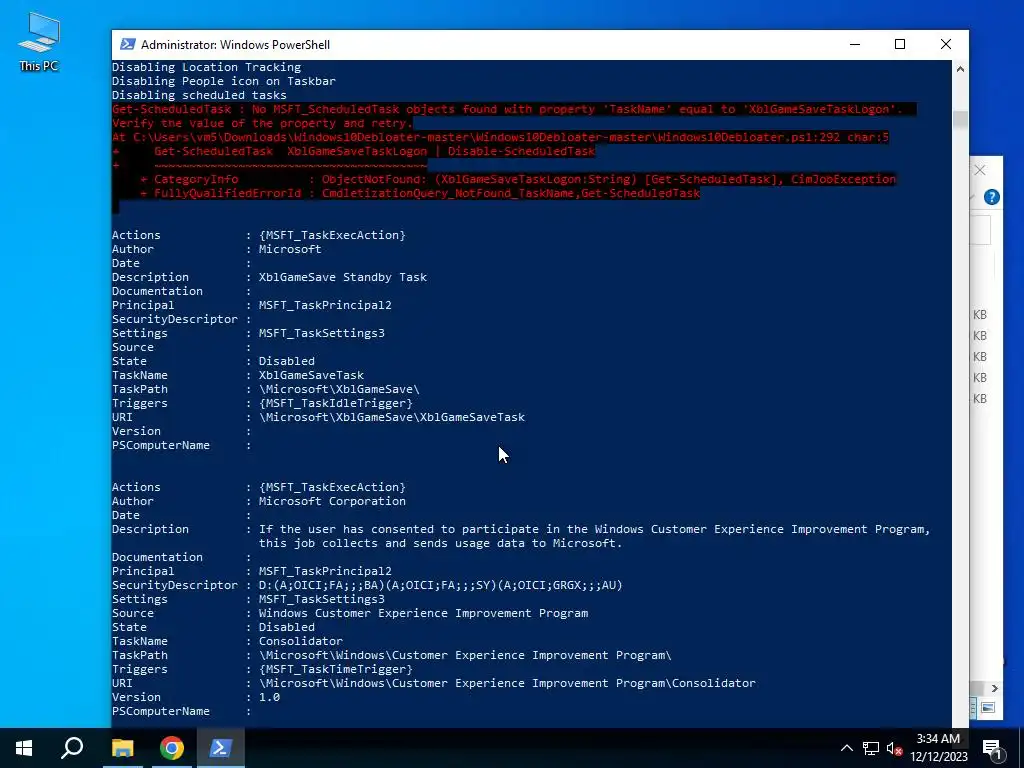Click the SecurityDescriptor 'D:(A;OICI;FA;;;BA)' value
This screenshot has width=1024, height=768.
(440, 585)
